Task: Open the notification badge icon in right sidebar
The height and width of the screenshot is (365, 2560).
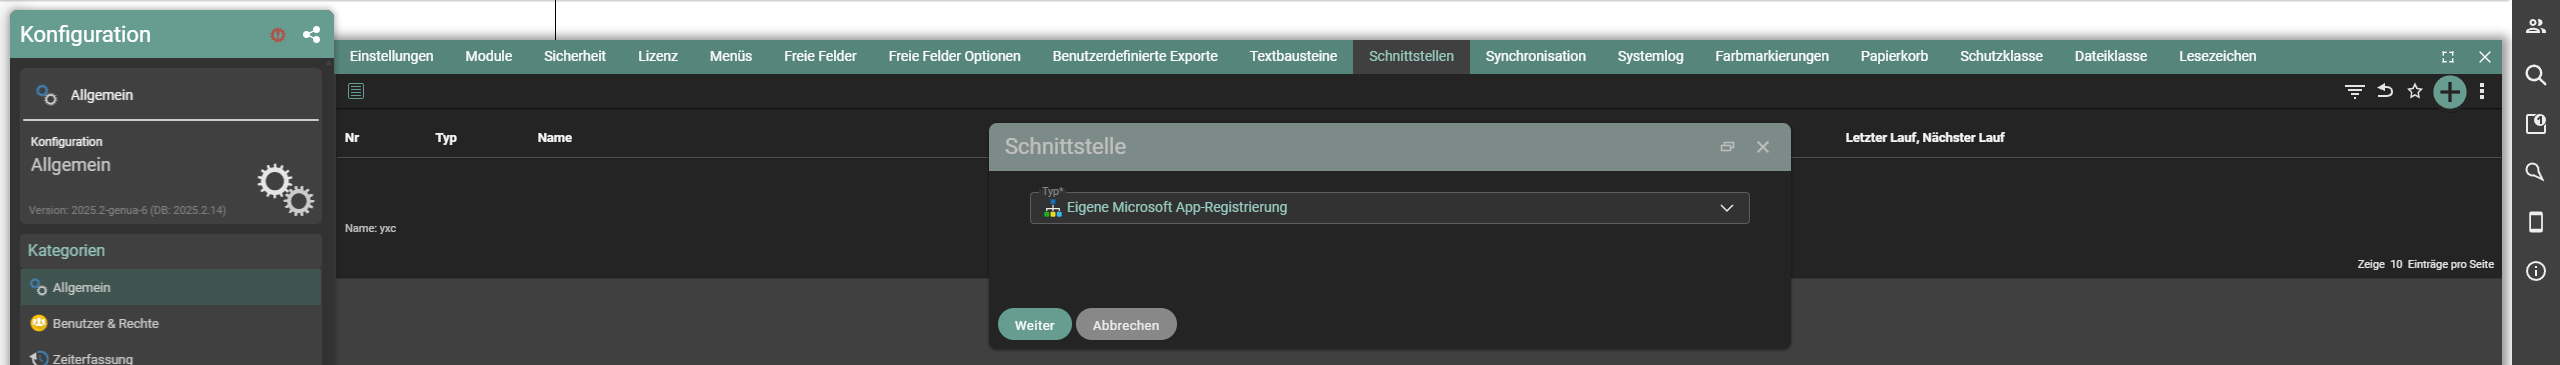Action: click(x=2536, y=123)
